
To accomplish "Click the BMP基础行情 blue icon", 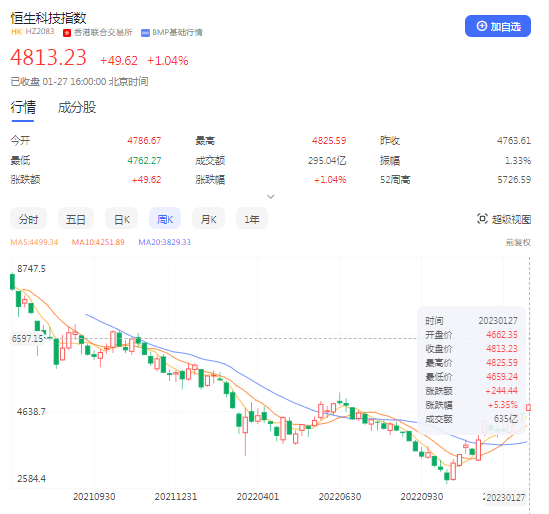I will coord(145,33).
